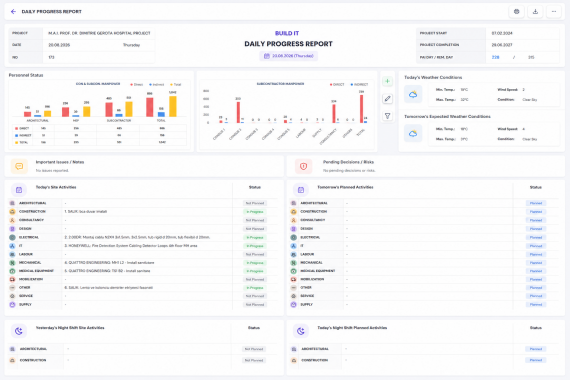Click Not Planned status for Labour today
Screen dimensions: 570x380
(x=255, y=255)
